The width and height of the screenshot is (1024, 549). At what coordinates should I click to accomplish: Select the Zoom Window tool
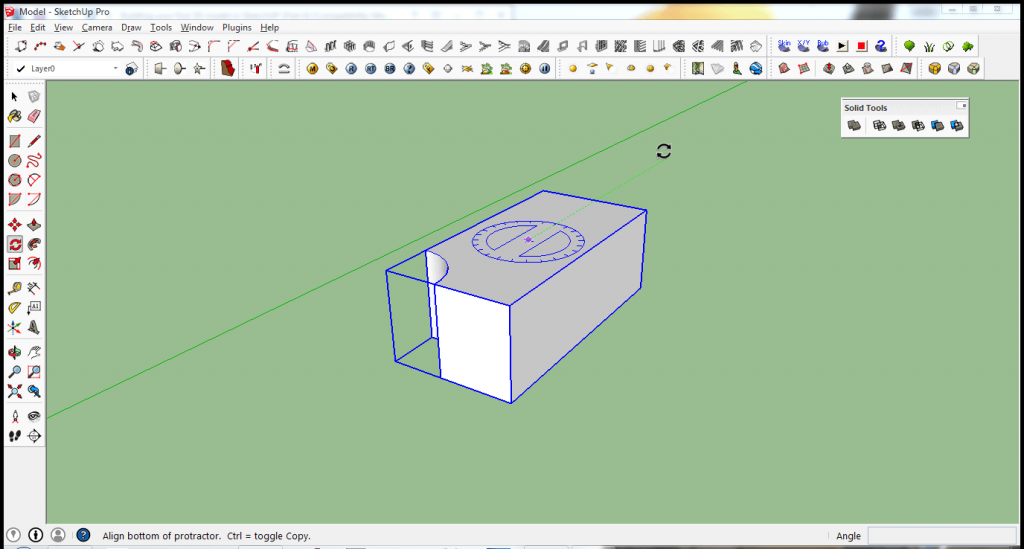click(x=34, y=372)
